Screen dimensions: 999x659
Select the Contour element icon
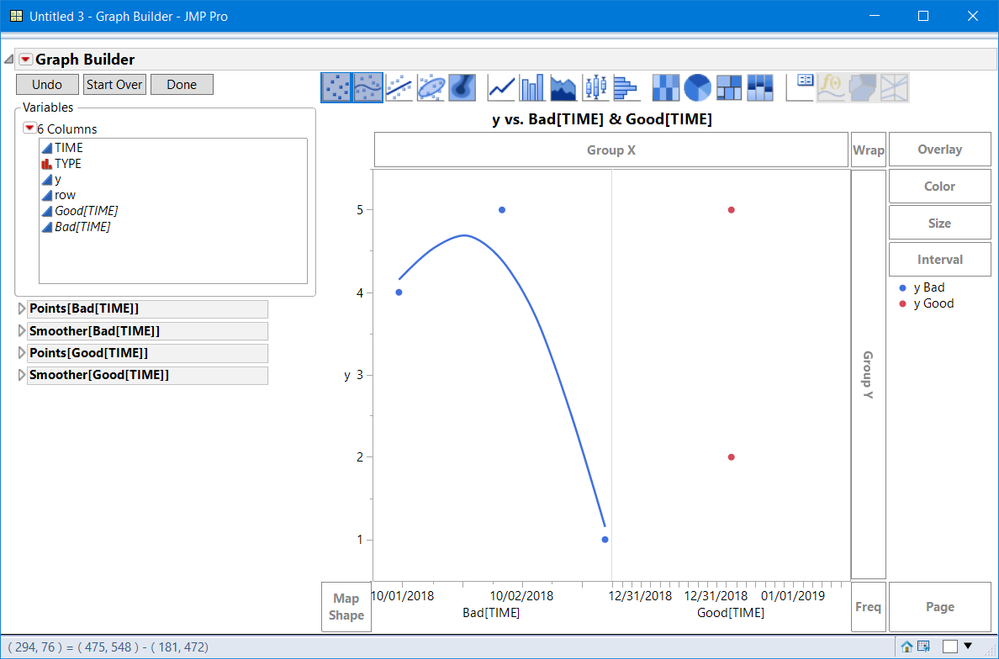pos(463,87)
